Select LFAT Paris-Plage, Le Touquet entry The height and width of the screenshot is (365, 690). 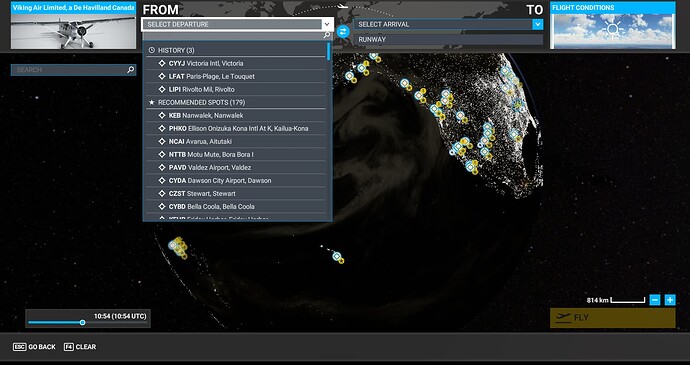pos(236,76)
